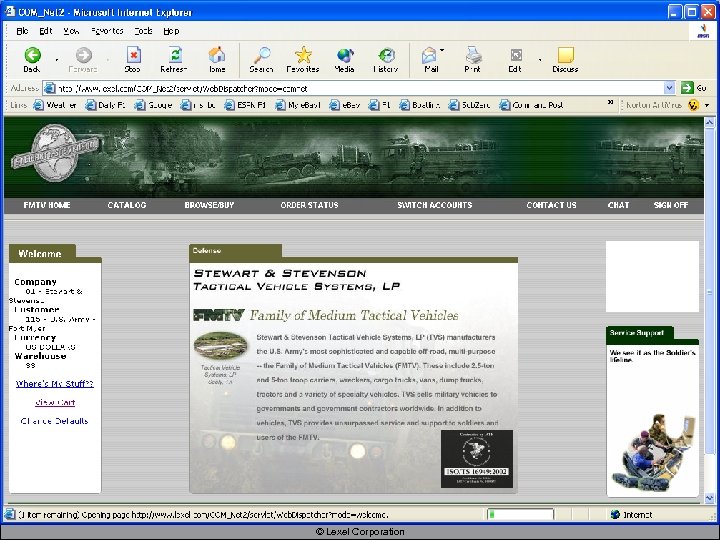Viewport: 720px width, 540px height.
Task: Open the View menu
Action: [x=71, y=31]
